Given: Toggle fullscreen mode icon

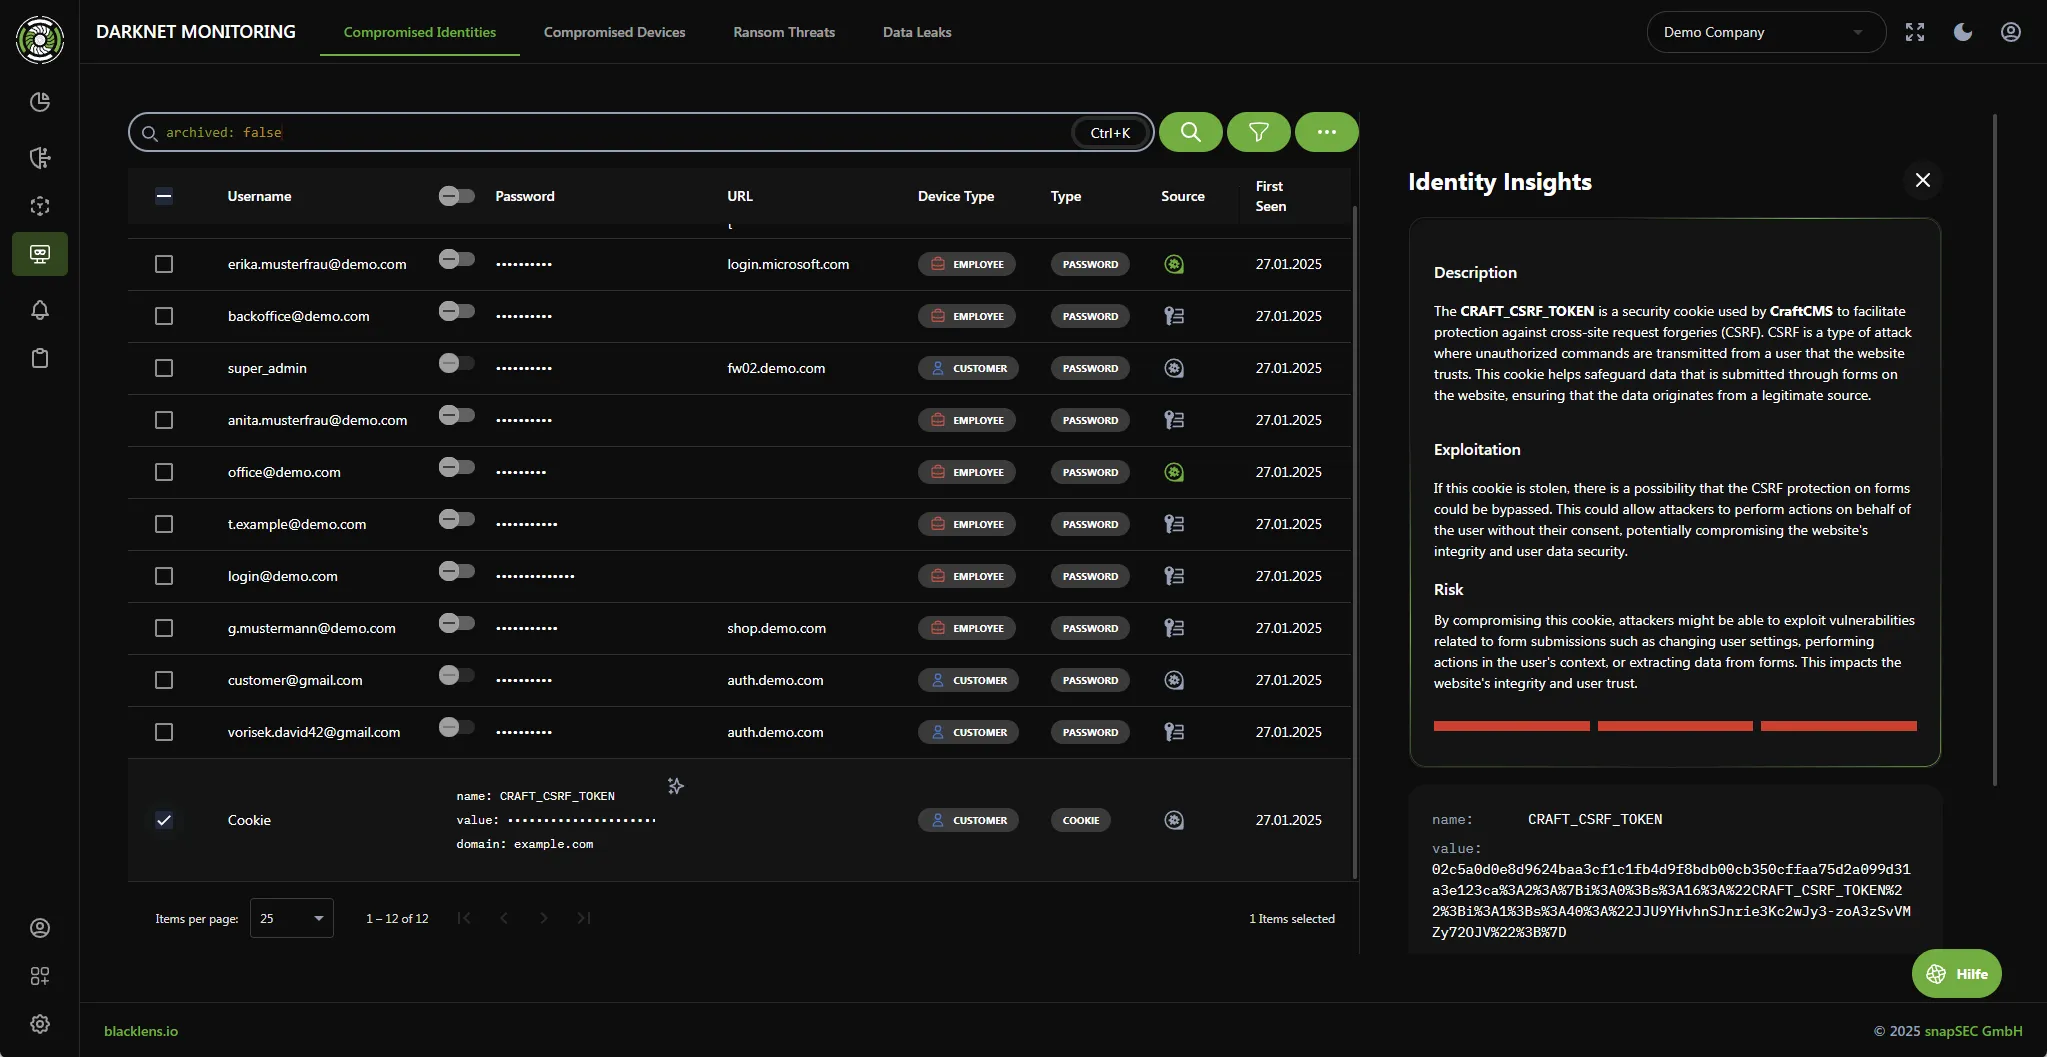Looking at the screenshot, I should 1915,32.
